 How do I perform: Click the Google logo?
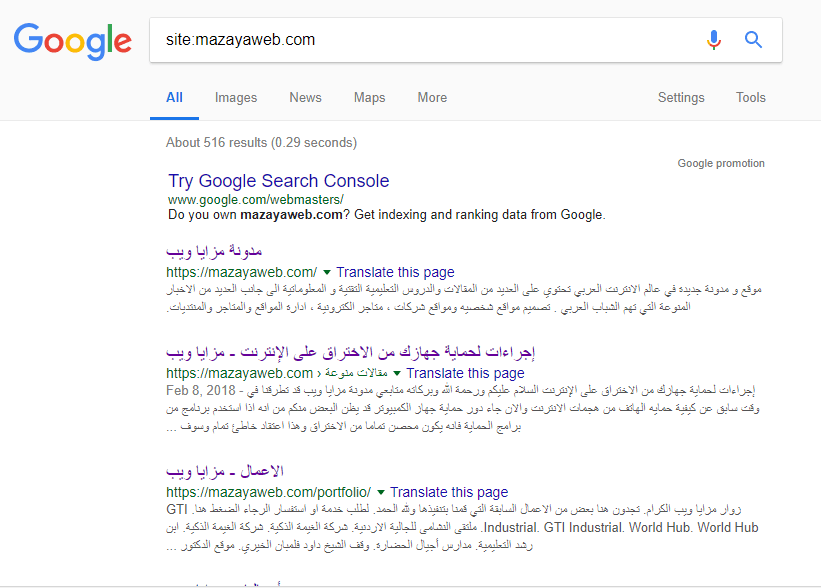72,40
